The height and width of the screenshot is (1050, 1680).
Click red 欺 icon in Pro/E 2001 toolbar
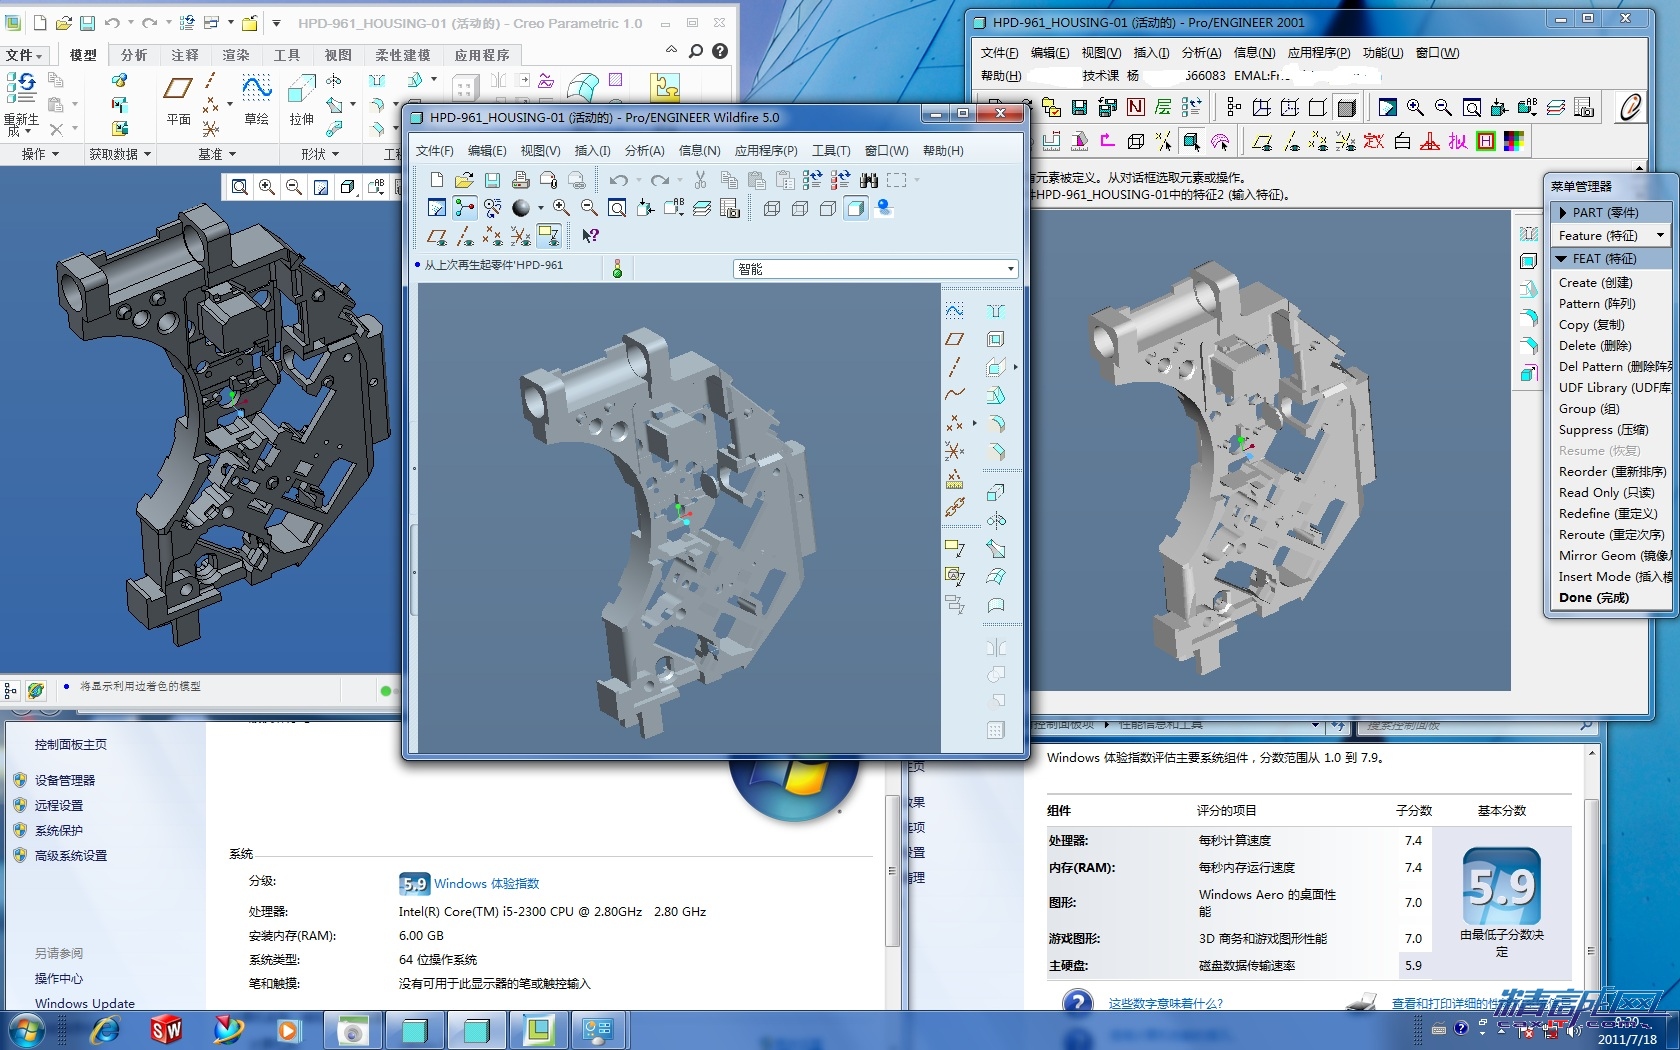coord(1373,141)
